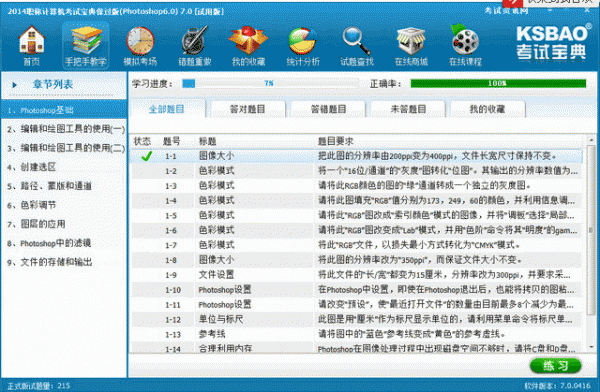The height and width of the screenshot is (392, 600).
Task: Select chapter 2 编辑和绘图工具的使用(一)
Action: tap(64, 129)
